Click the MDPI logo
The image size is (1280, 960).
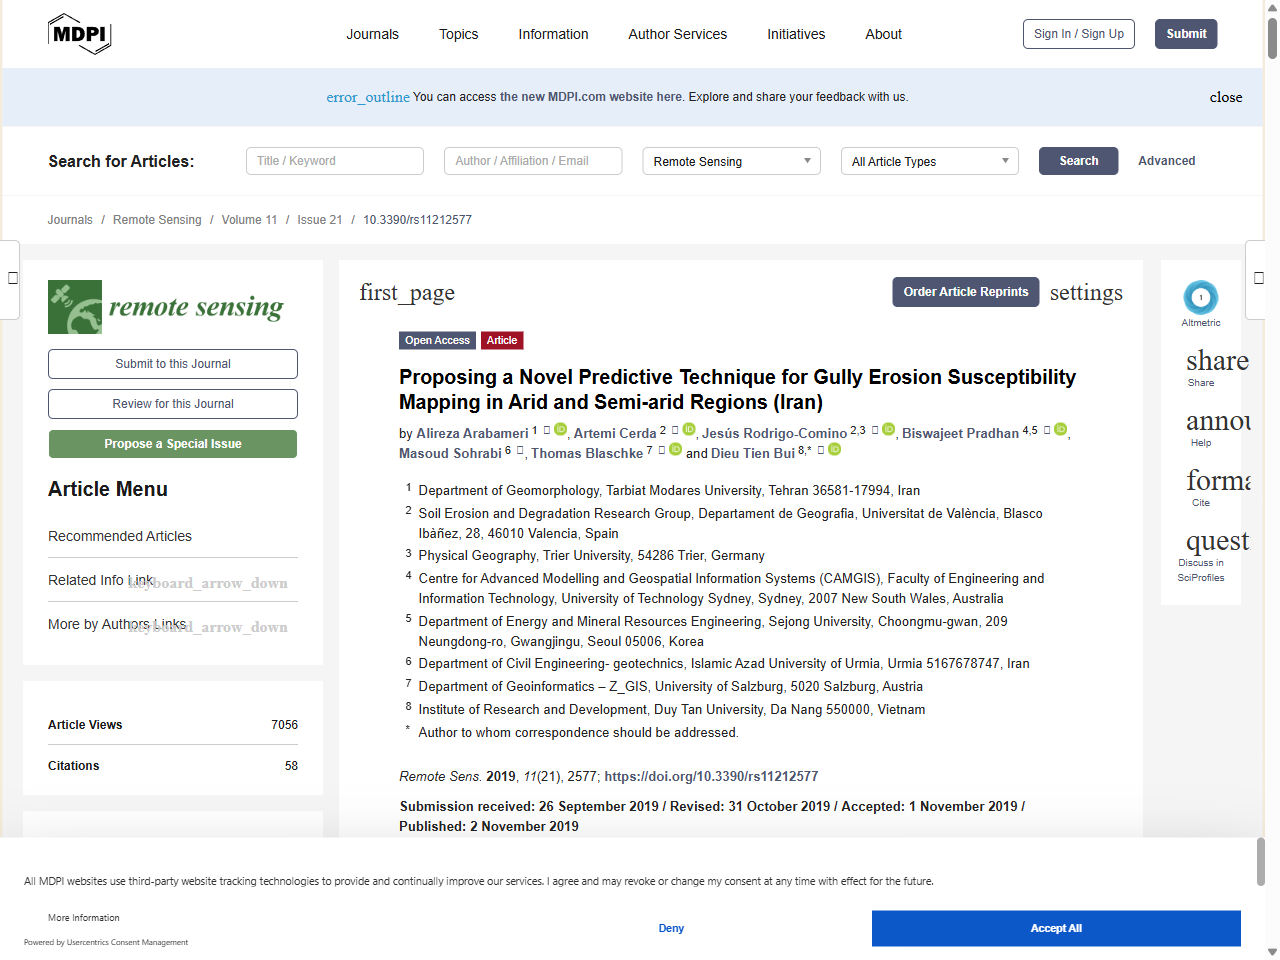(79, 34)
